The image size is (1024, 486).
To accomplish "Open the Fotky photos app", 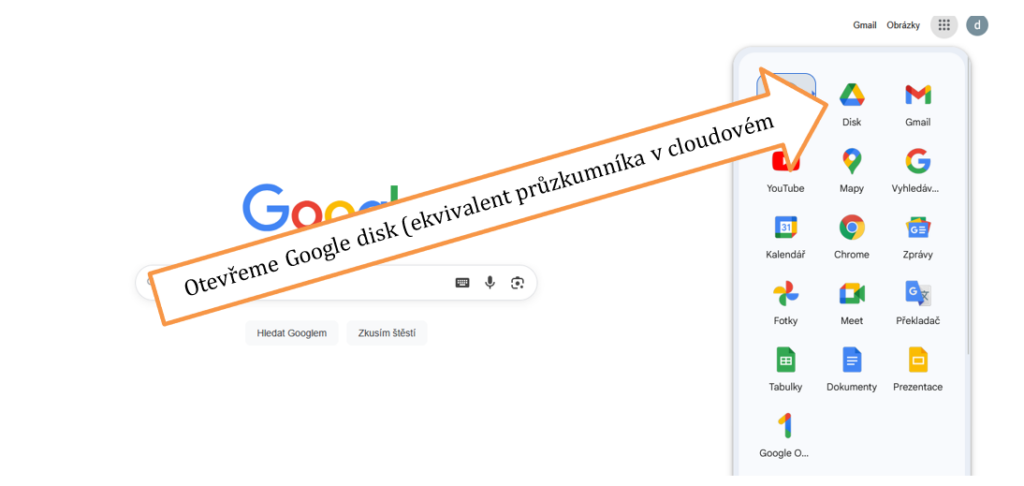I will [x=786, y=304].
